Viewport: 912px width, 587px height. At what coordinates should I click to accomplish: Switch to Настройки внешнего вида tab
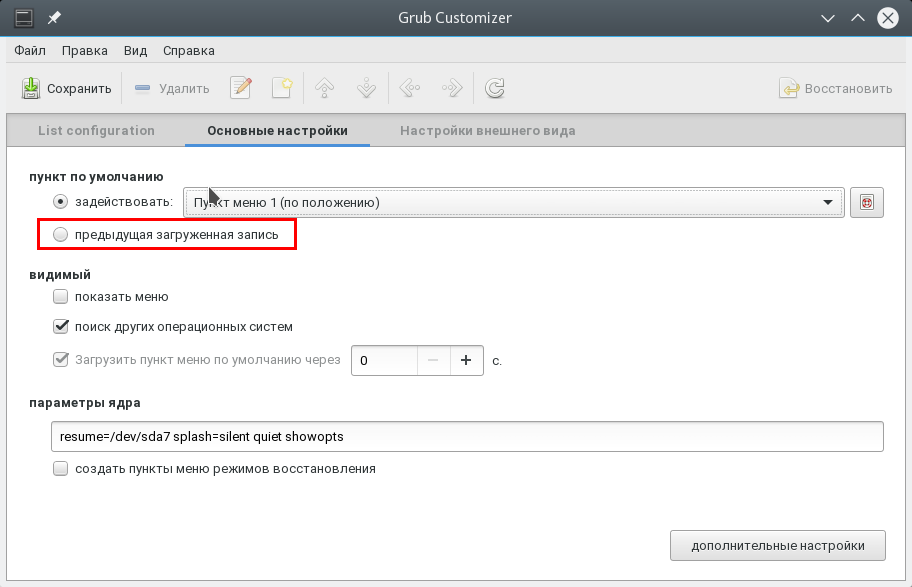tap(487, 130)
